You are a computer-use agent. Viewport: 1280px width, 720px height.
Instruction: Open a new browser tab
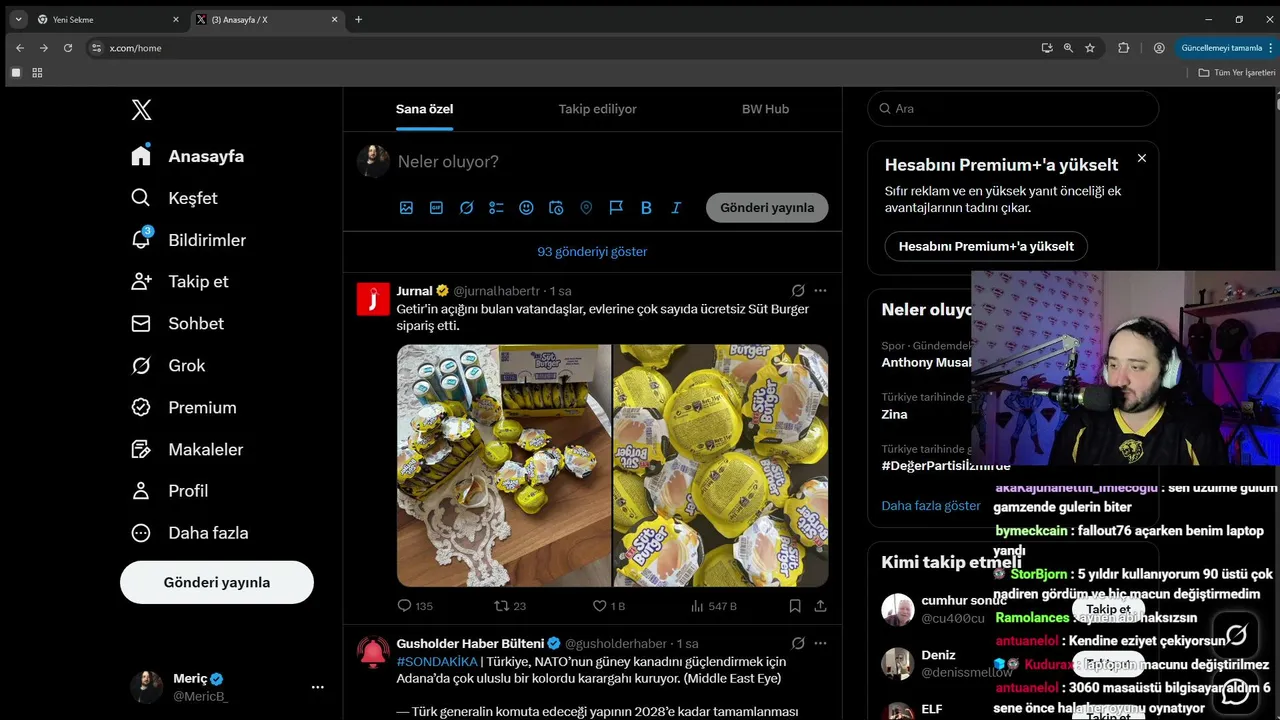pos(358,19)
